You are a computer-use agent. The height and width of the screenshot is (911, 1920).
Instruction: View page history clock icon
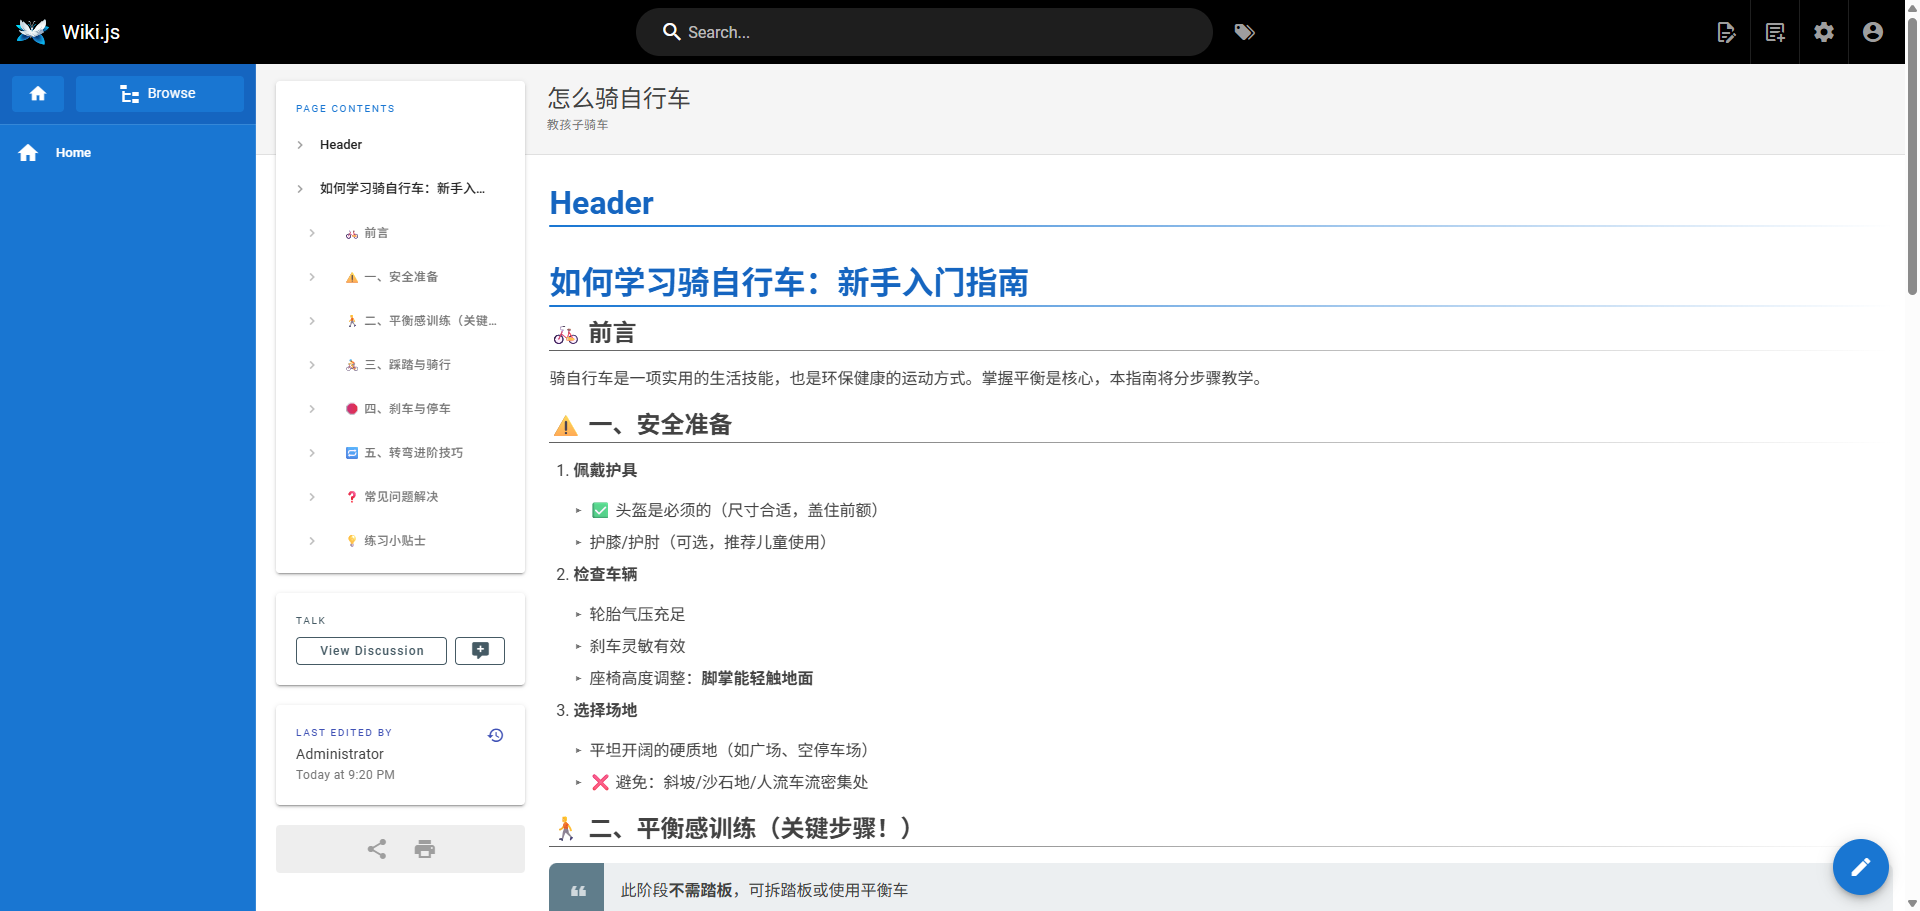point(495,736)
